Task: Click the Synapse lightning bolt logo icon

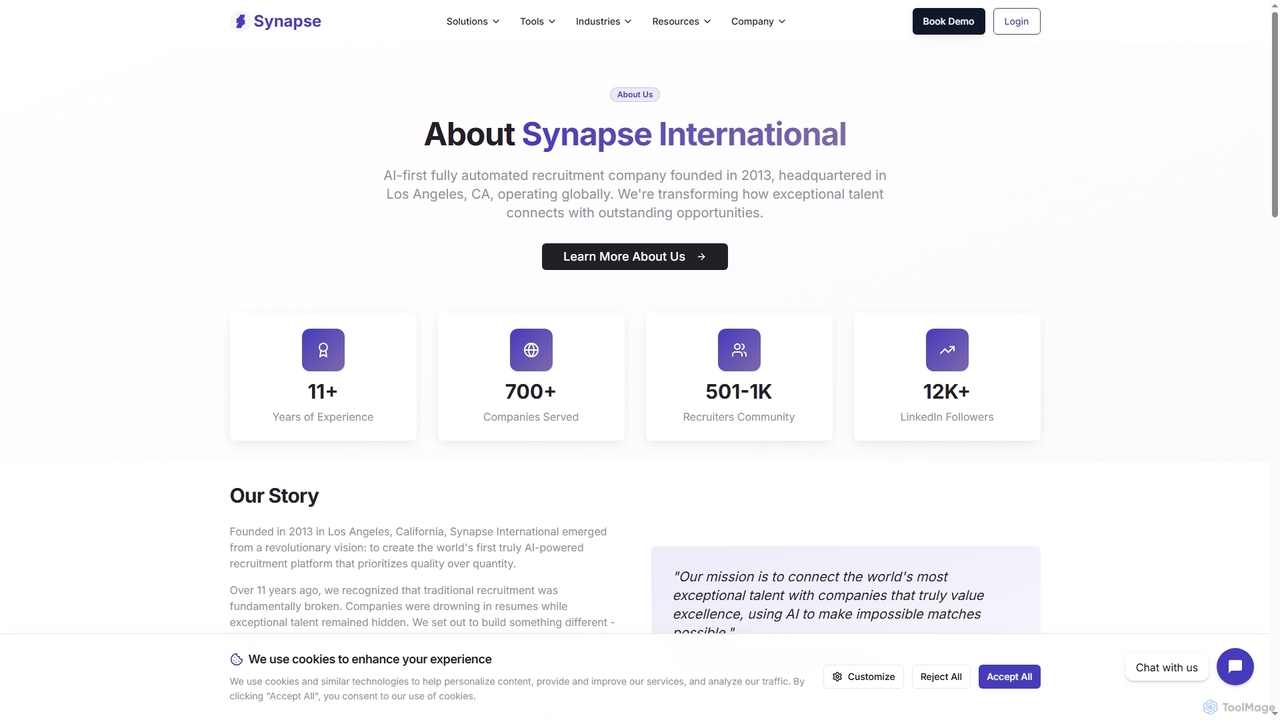Action: (240, 21)
